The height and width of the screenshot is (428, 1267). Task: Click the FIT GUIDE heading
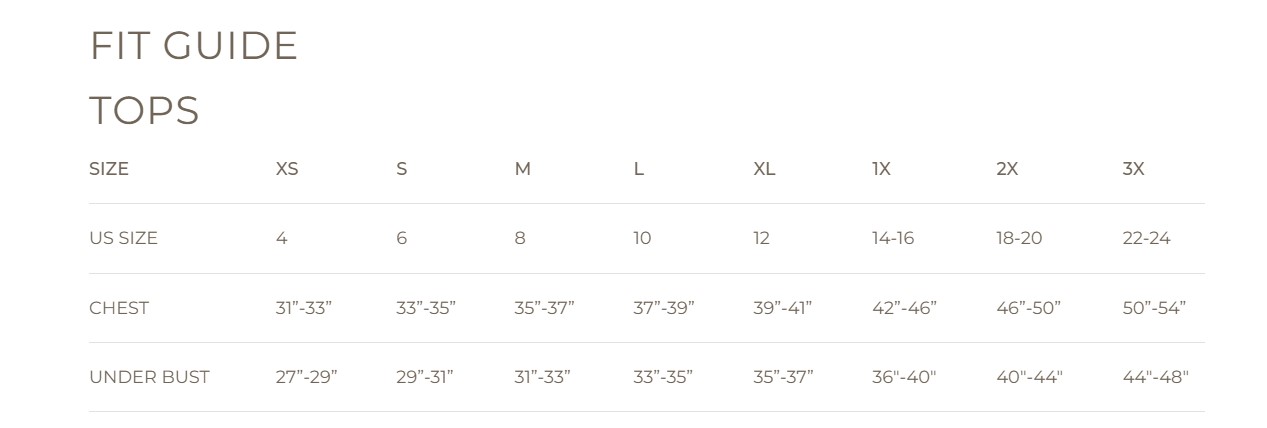click(194, 46)
